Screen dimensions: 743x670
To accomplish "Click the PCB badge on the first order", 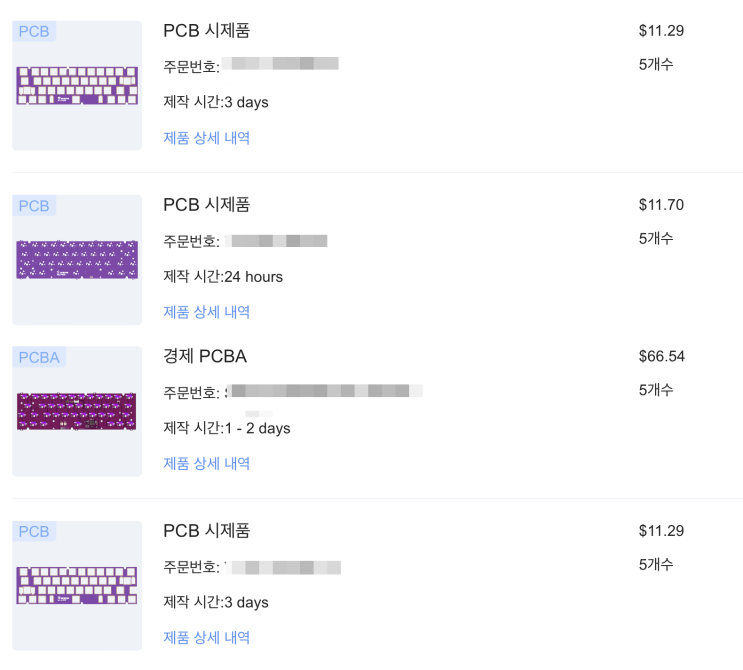I will click(34, 32).
